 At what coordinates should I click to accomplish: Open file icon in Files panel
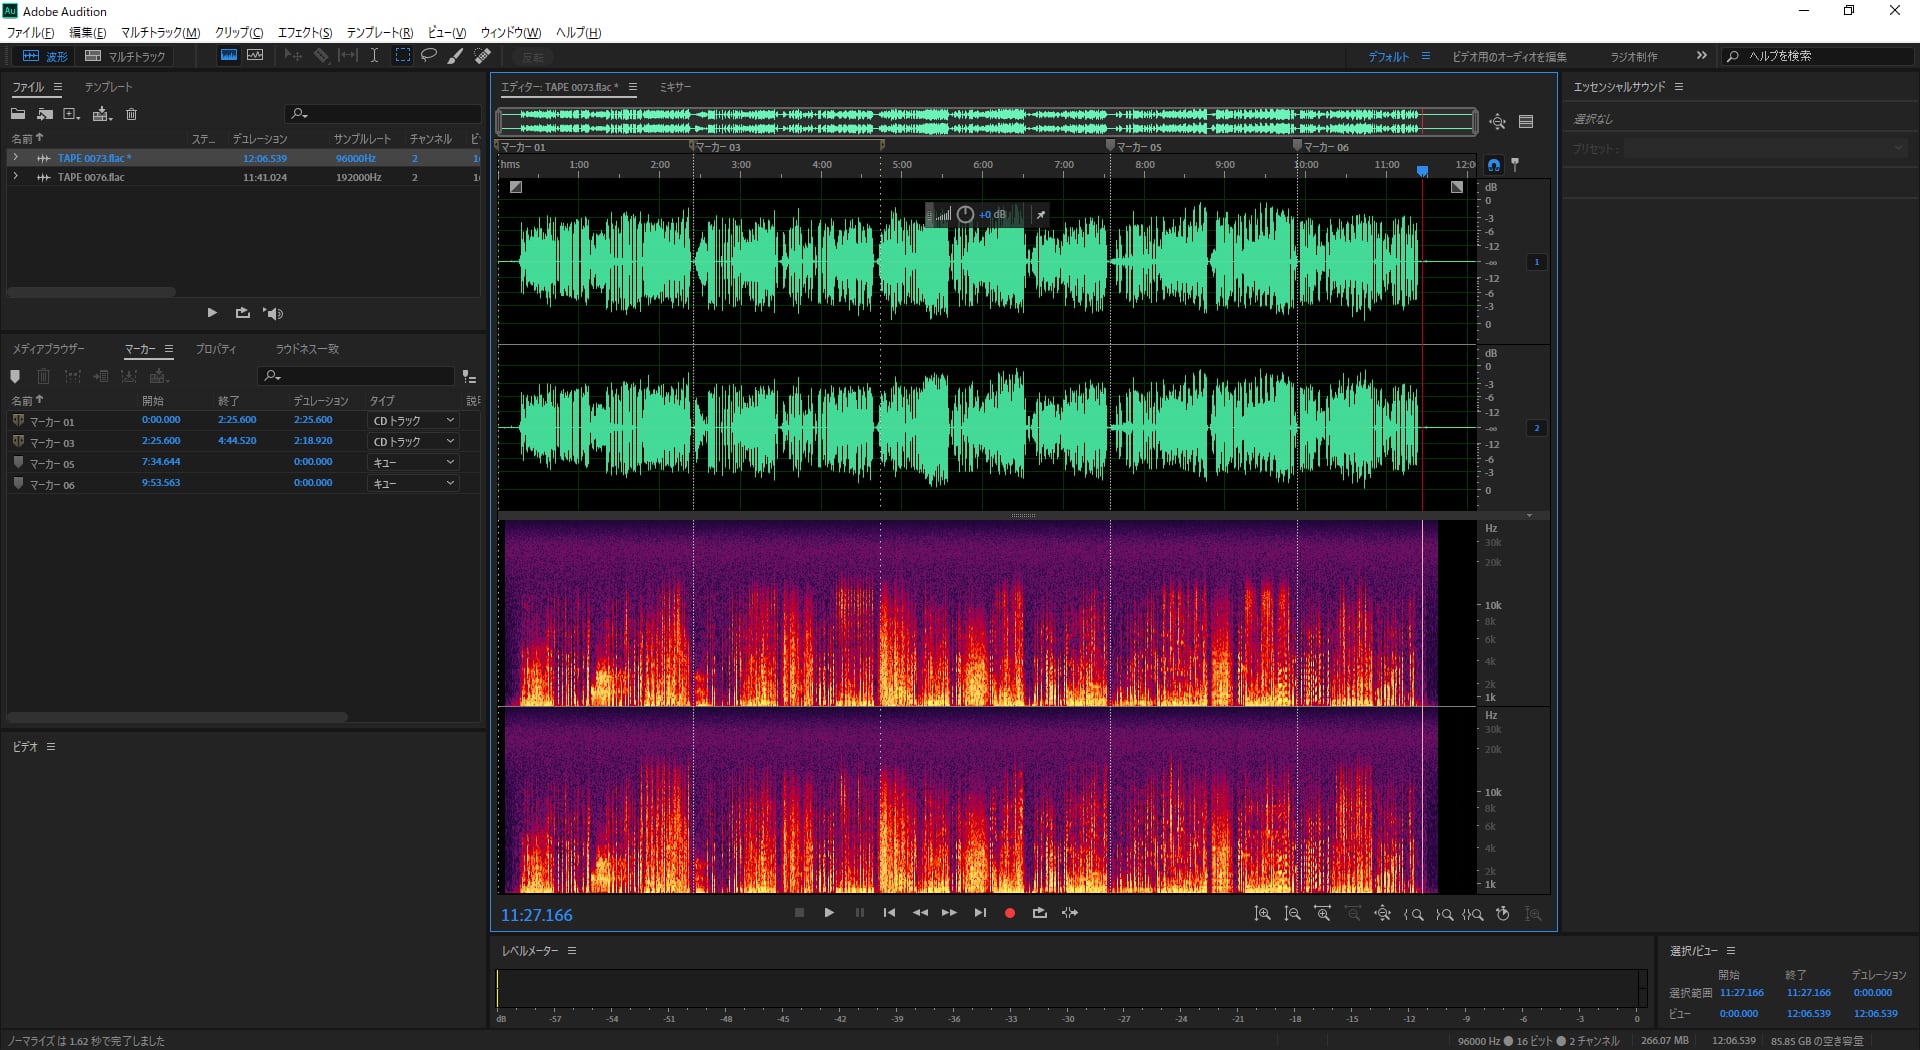(18, 114)
